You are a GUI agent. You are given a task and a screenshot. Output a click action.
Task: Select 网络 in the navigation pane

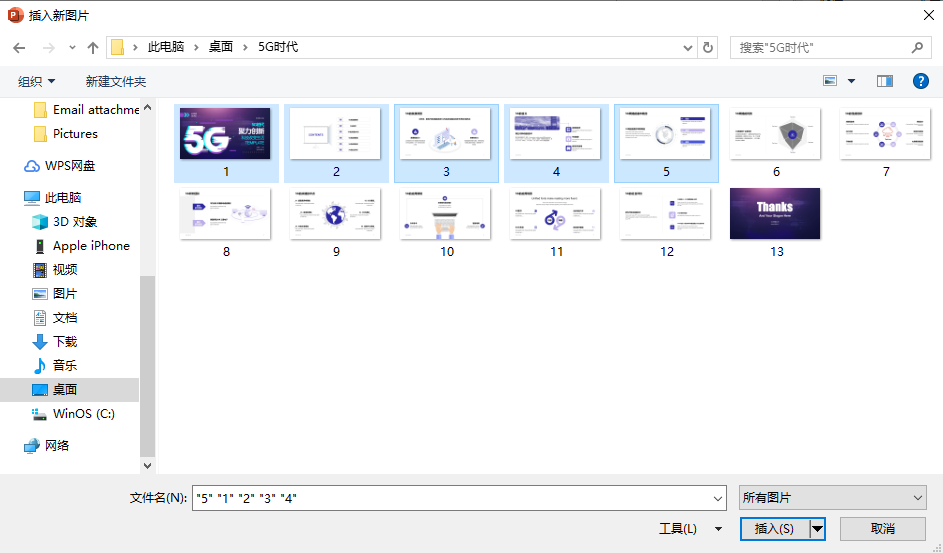click(x=46, y=445)
